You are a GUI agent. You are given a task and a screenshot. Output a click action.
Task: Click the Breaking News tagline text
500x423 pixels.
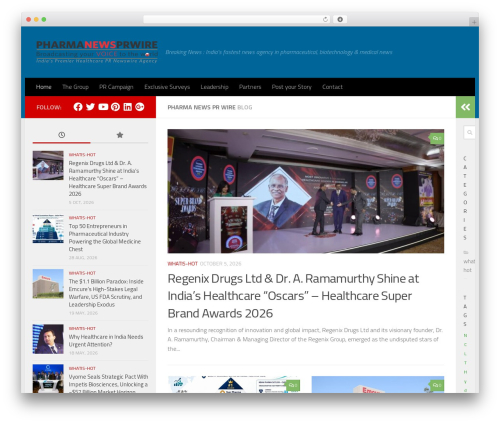(279, 52)
